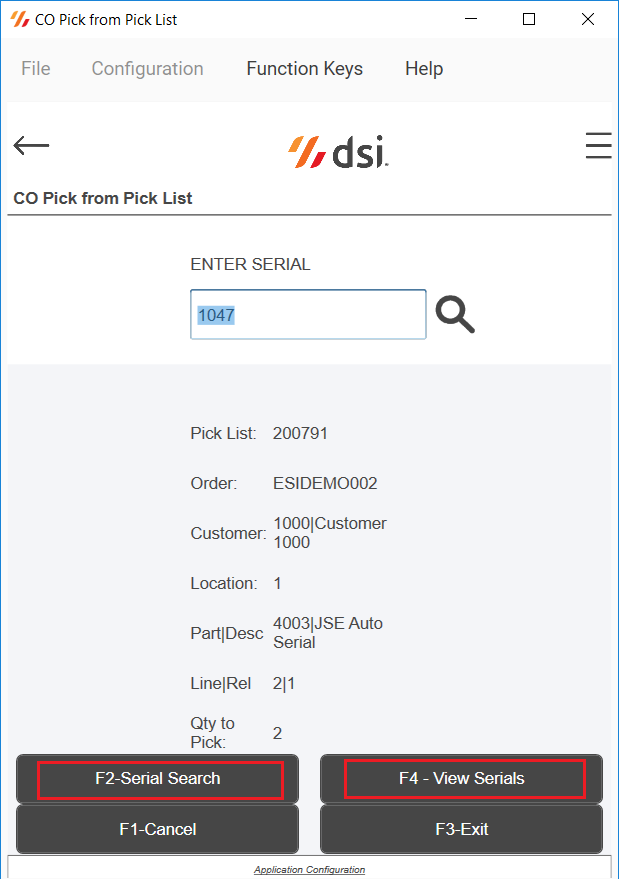Click the F4 - View Serials button

click(461, 779)
